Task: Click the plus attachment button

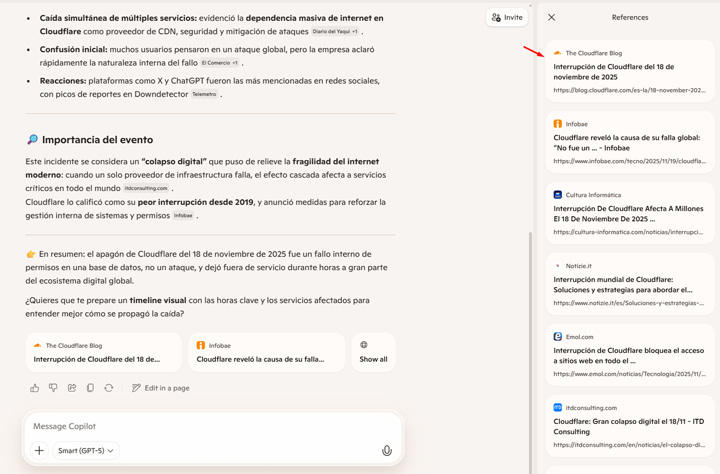Action: (39, 451)
